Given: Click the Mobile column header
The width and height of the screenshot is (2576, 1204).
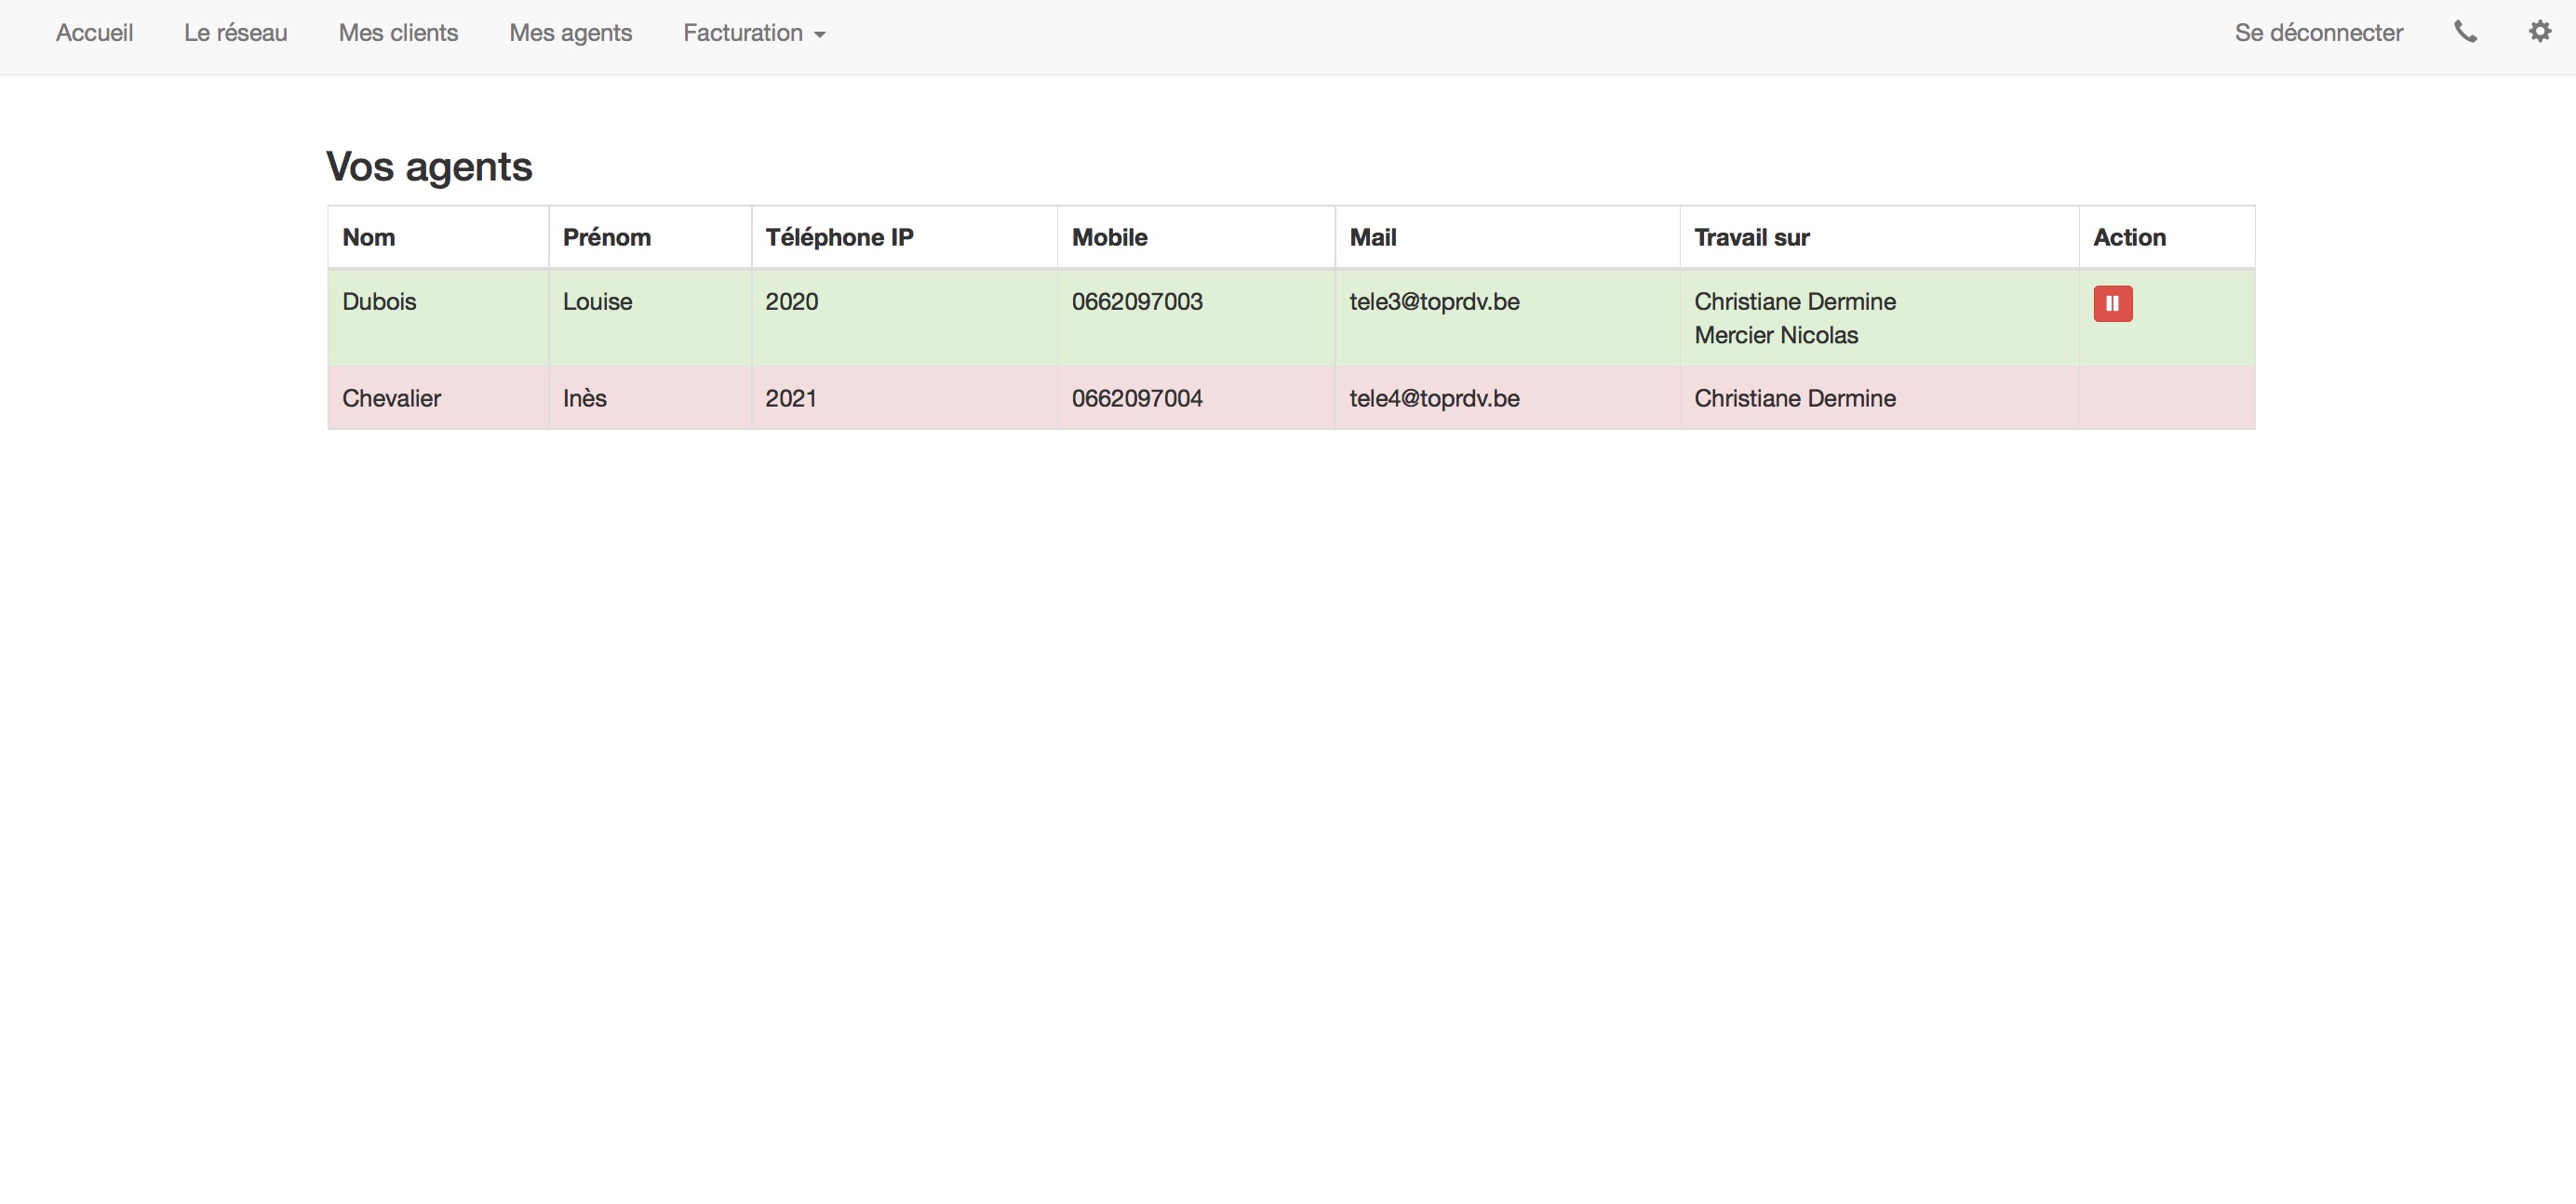Looking at the screenshot, I should 1196,237.
